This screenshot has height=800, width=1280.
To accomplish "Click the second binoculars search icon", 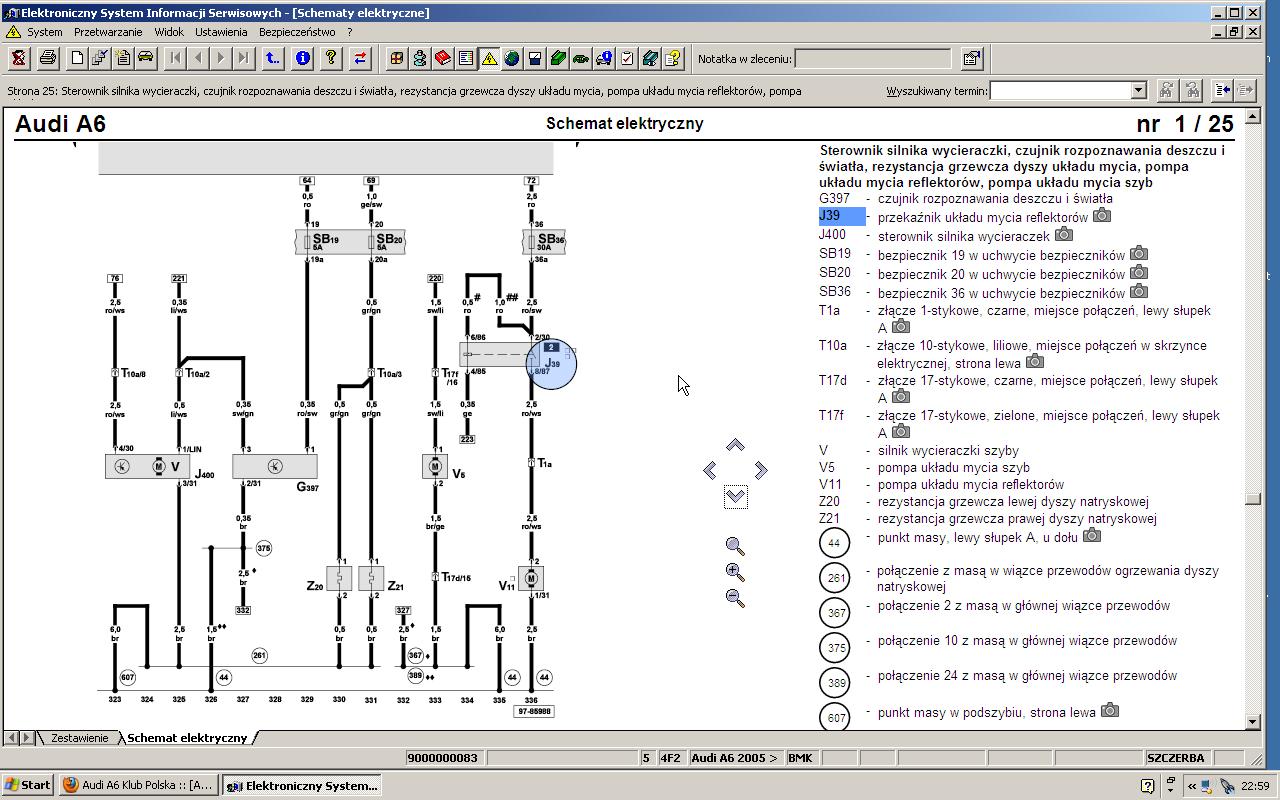I will point(1191,90).
